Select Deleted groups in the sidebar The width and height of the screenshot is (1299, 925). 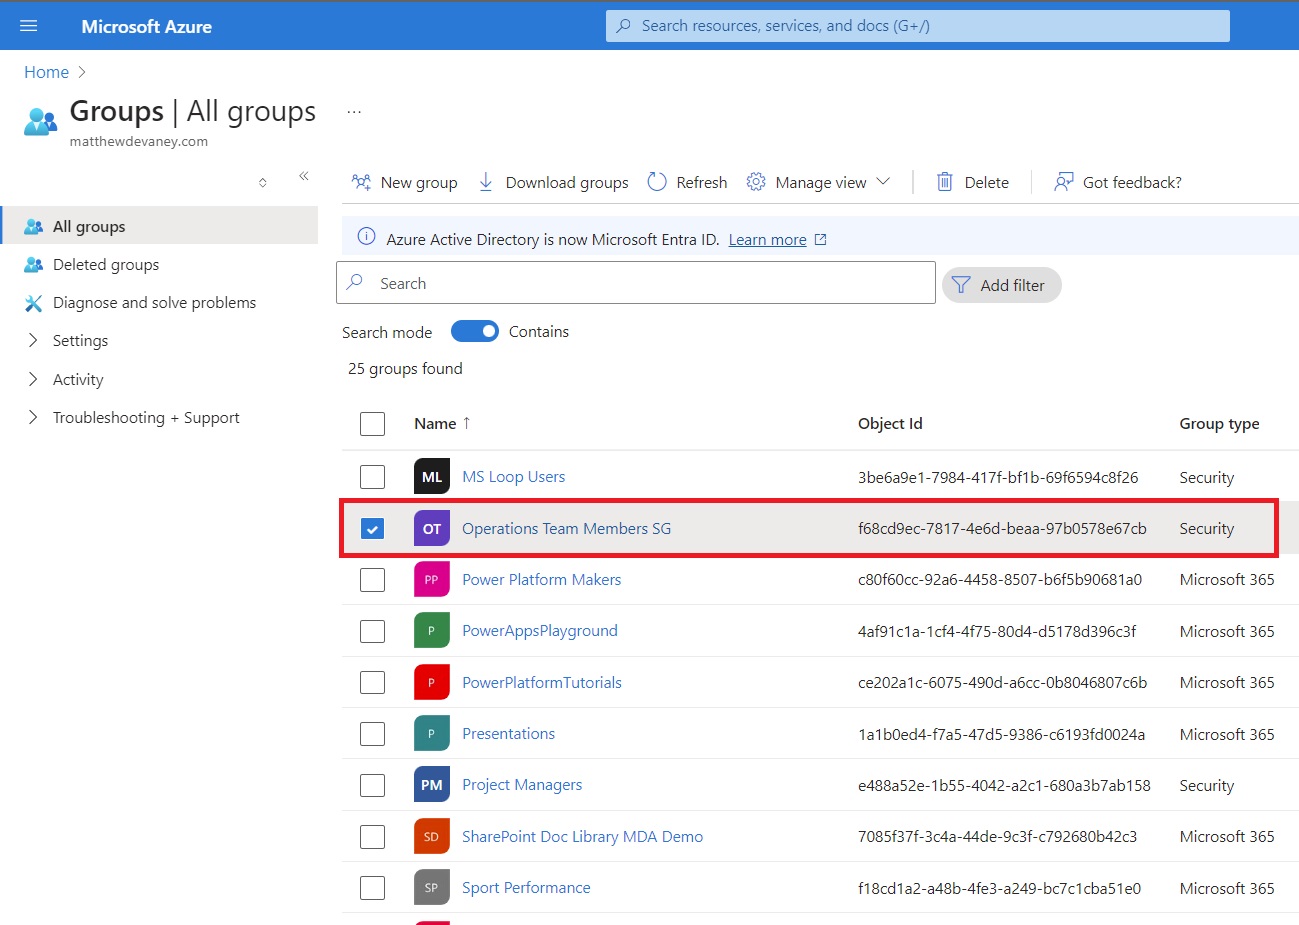(103, 264)
